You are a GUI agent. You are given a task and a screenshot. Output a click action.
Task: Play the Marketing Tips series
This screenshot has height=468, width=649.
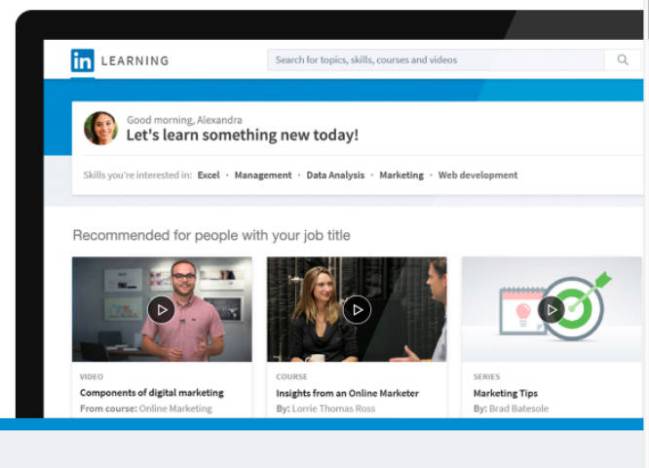(x=550, y=309)
